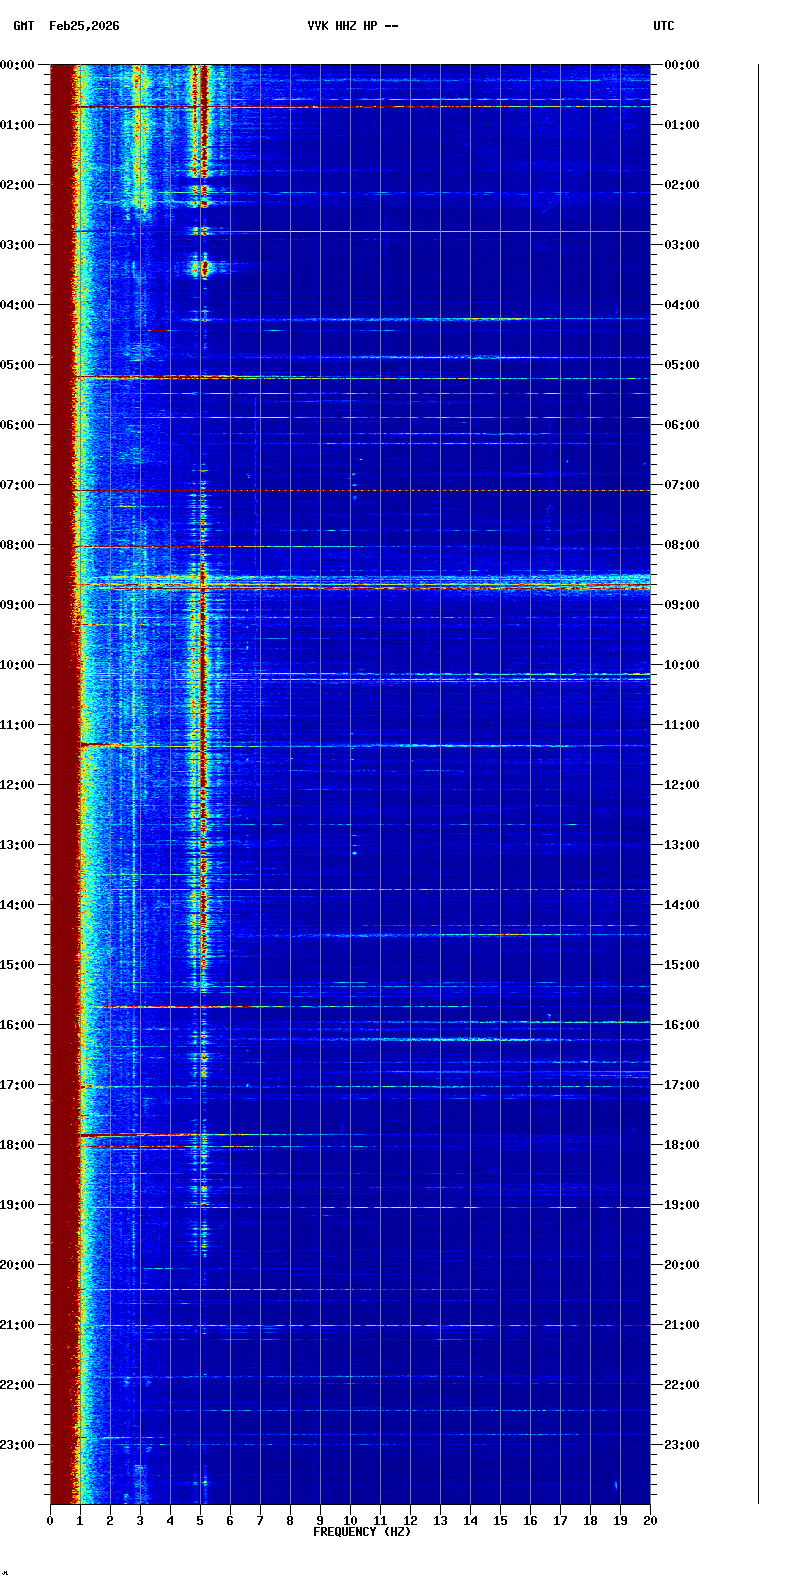802x1584 pixels.
Task: Click the UTC label at top right
Action: (664, 26)
